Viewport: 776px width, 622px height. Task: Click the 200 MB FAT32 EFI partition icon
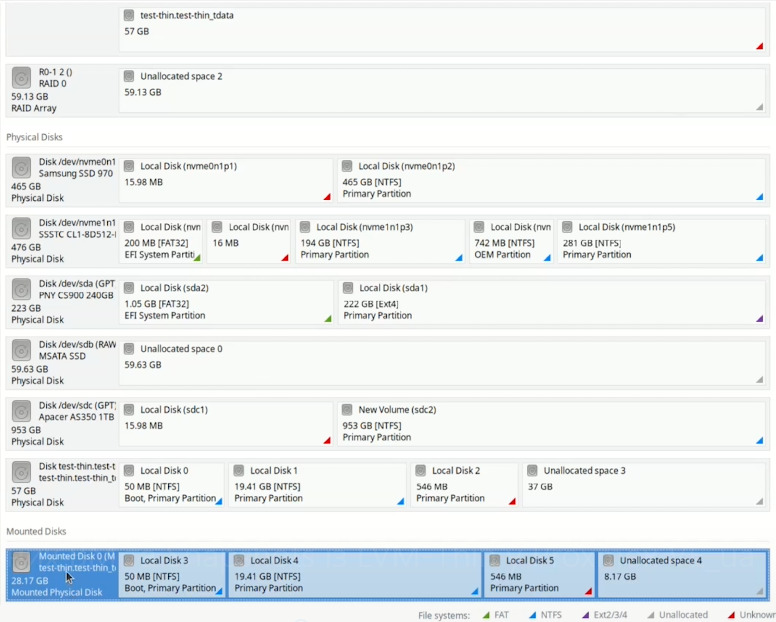[129, 227]
